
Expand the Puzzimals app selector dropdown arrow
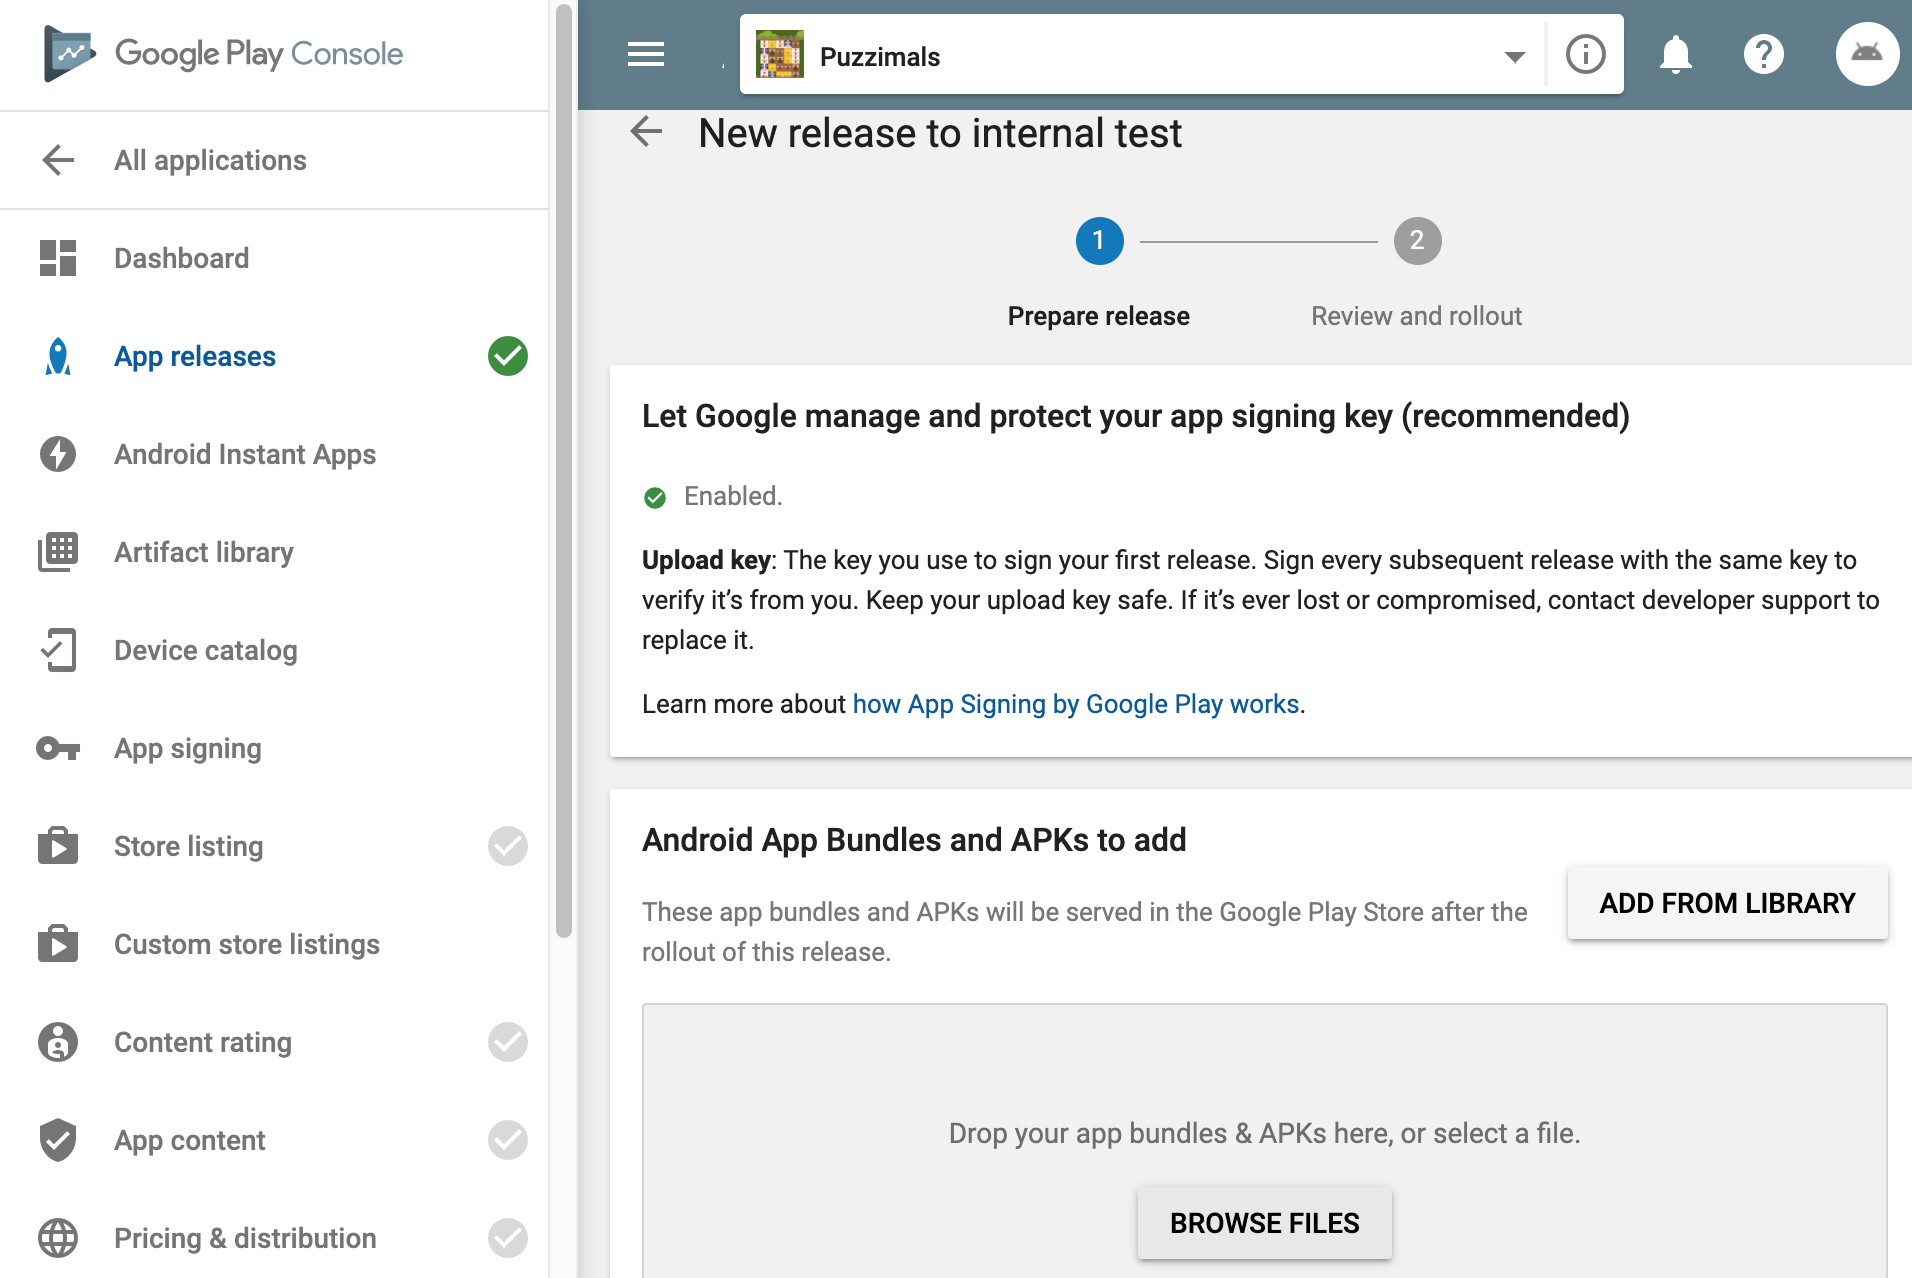point(1515,56)
